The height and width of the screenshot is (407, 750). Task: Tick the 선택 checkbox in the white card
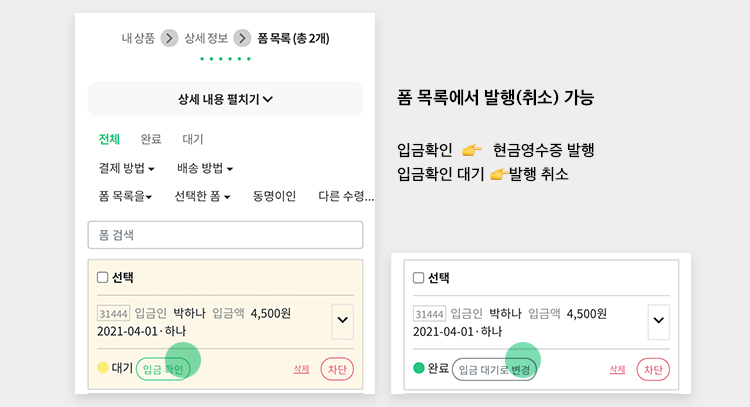[419, 278]
